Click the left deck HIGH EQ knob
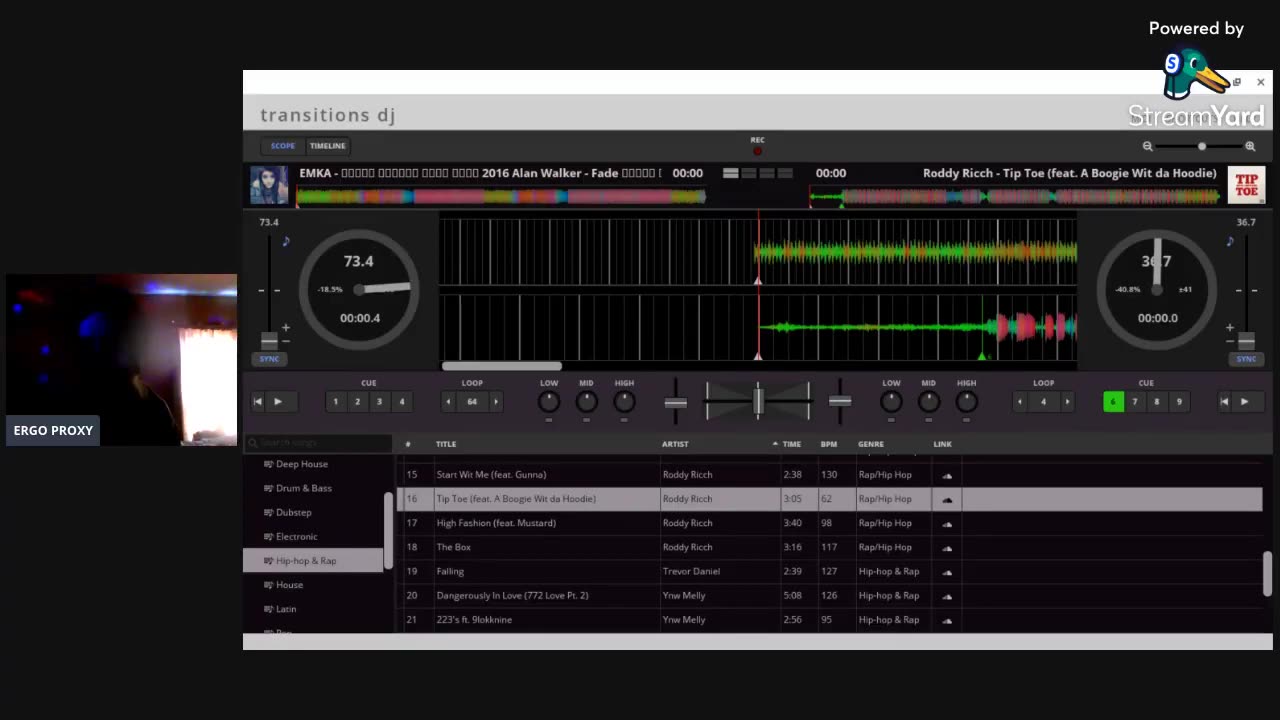The height and width of the screenshot is (720, 1280). [624, 402]
